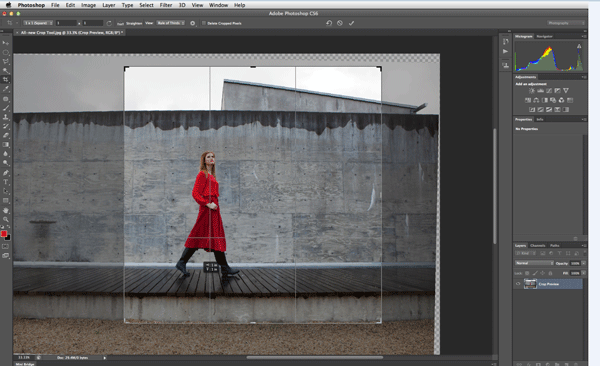Switch to the Info tab
Screen dimensions: 600x366
point(540,119)
